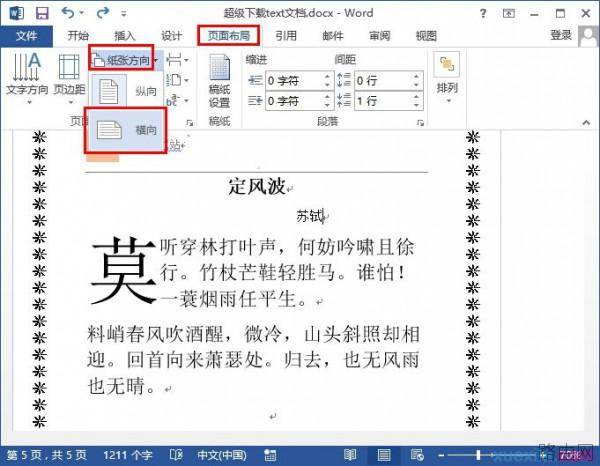Viewport: 600px width, 466px height.
Task: Click the title 定风波 in document
Action: [x=257, y=187]
